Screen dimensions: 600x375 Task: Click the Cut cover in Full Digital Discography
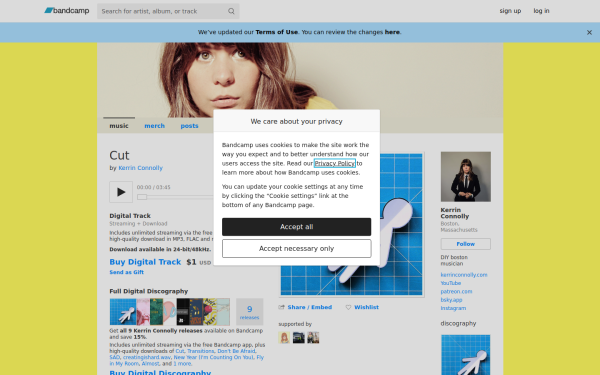tap(123, 312)
